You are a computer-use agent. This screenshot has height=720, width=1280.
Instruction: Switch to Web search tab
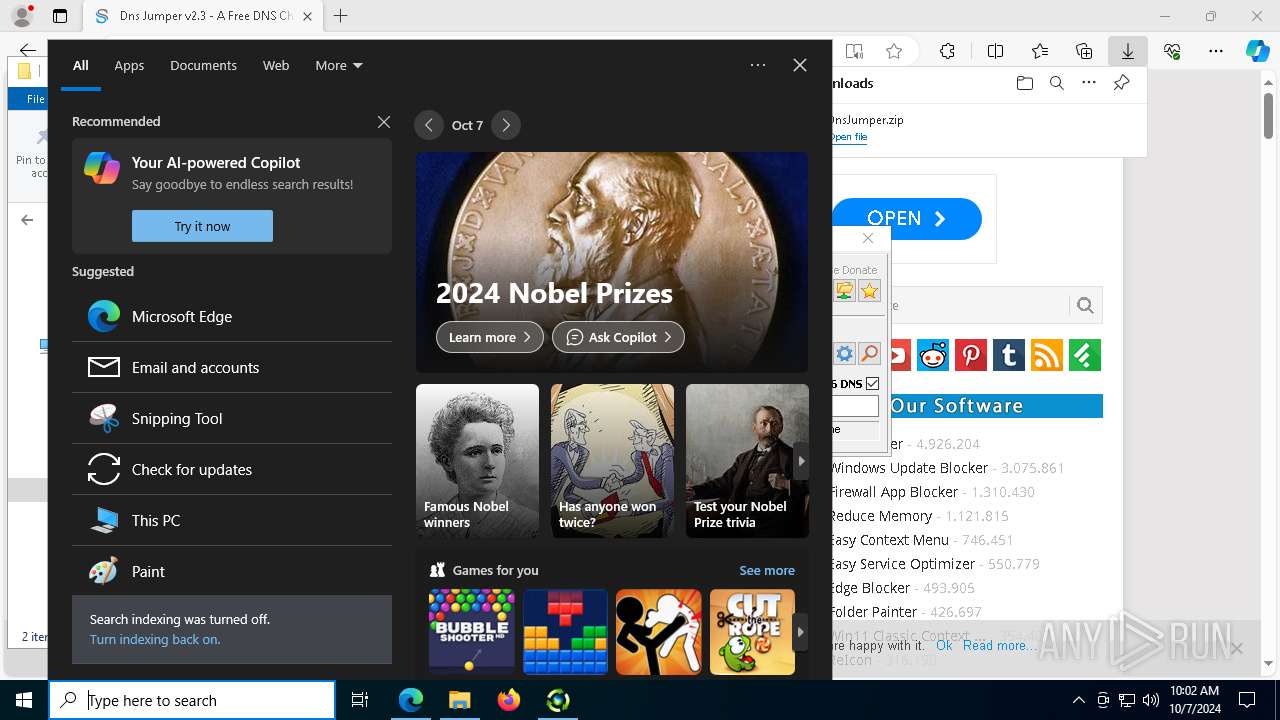pyautogui.click(x=276, y=65)
